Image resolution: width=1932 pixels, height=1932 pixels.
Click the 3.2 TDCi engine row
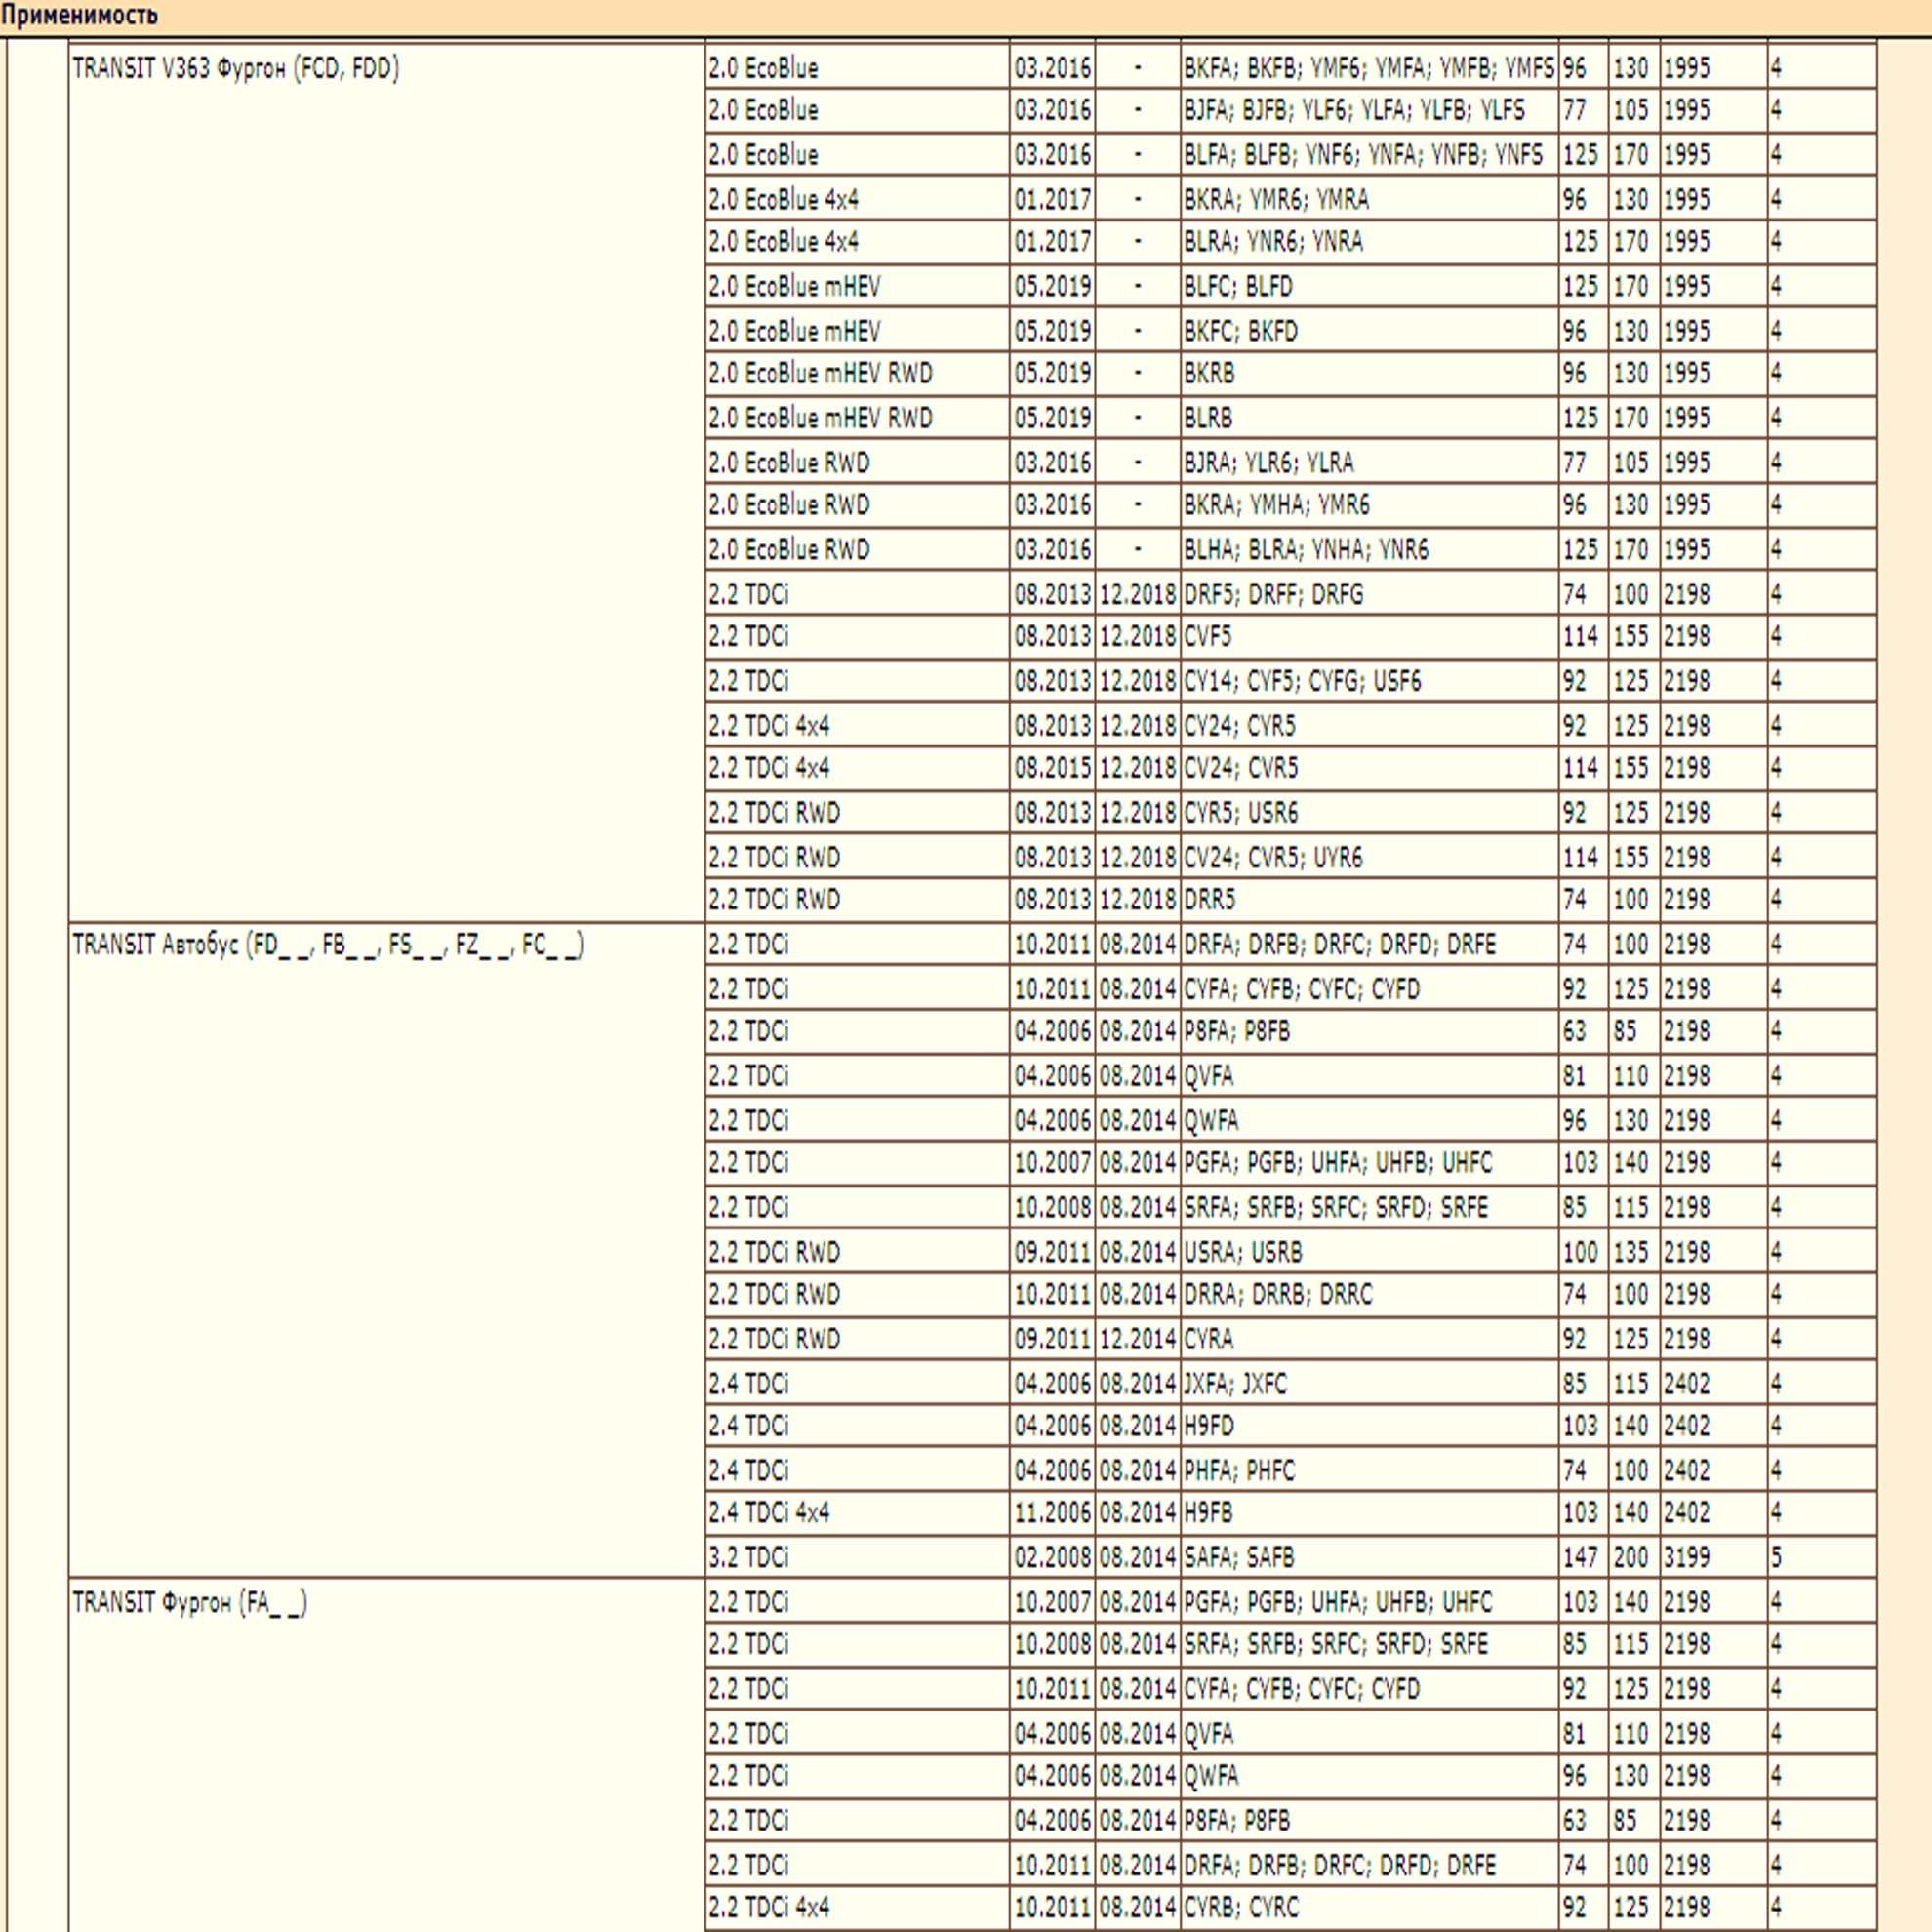click(1290, 1557)
